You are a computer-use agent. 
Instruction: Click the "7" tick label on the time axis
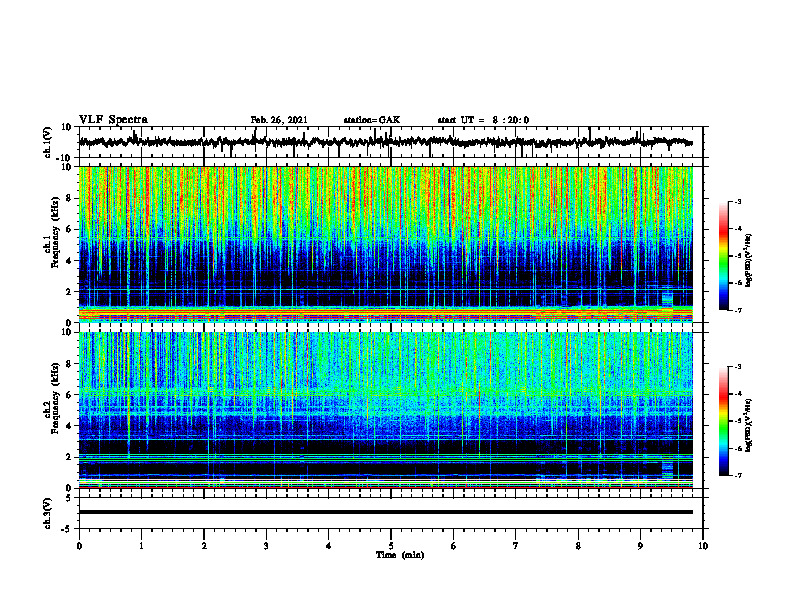516,546
